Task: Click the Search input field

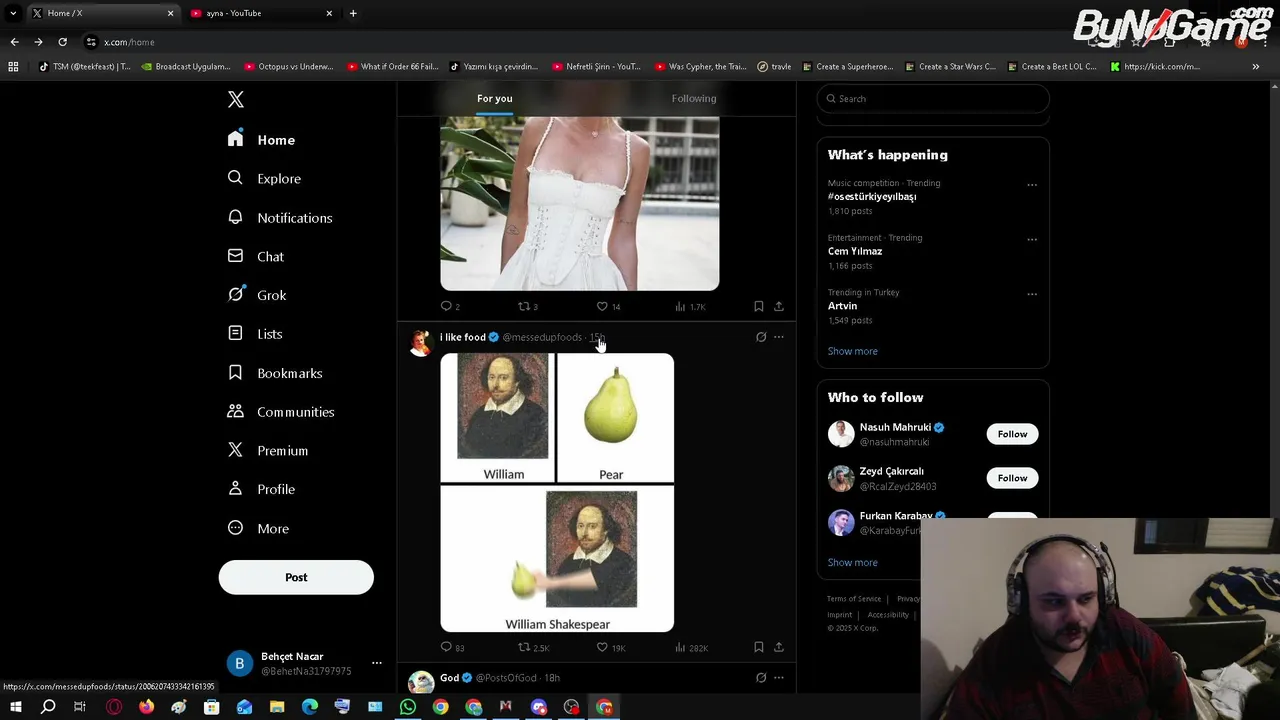Action: 933,98
